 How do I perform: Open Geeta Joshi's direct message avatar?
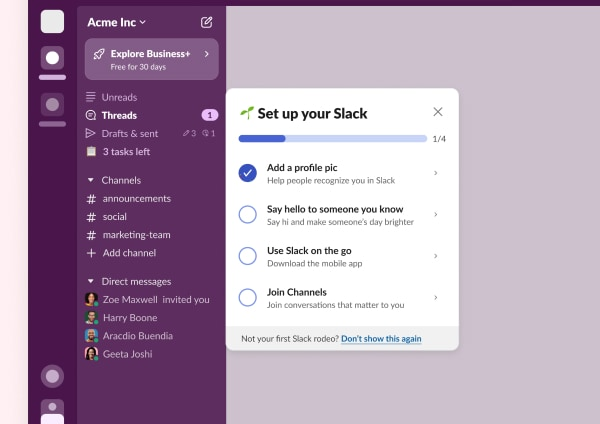tap(91, 354)
